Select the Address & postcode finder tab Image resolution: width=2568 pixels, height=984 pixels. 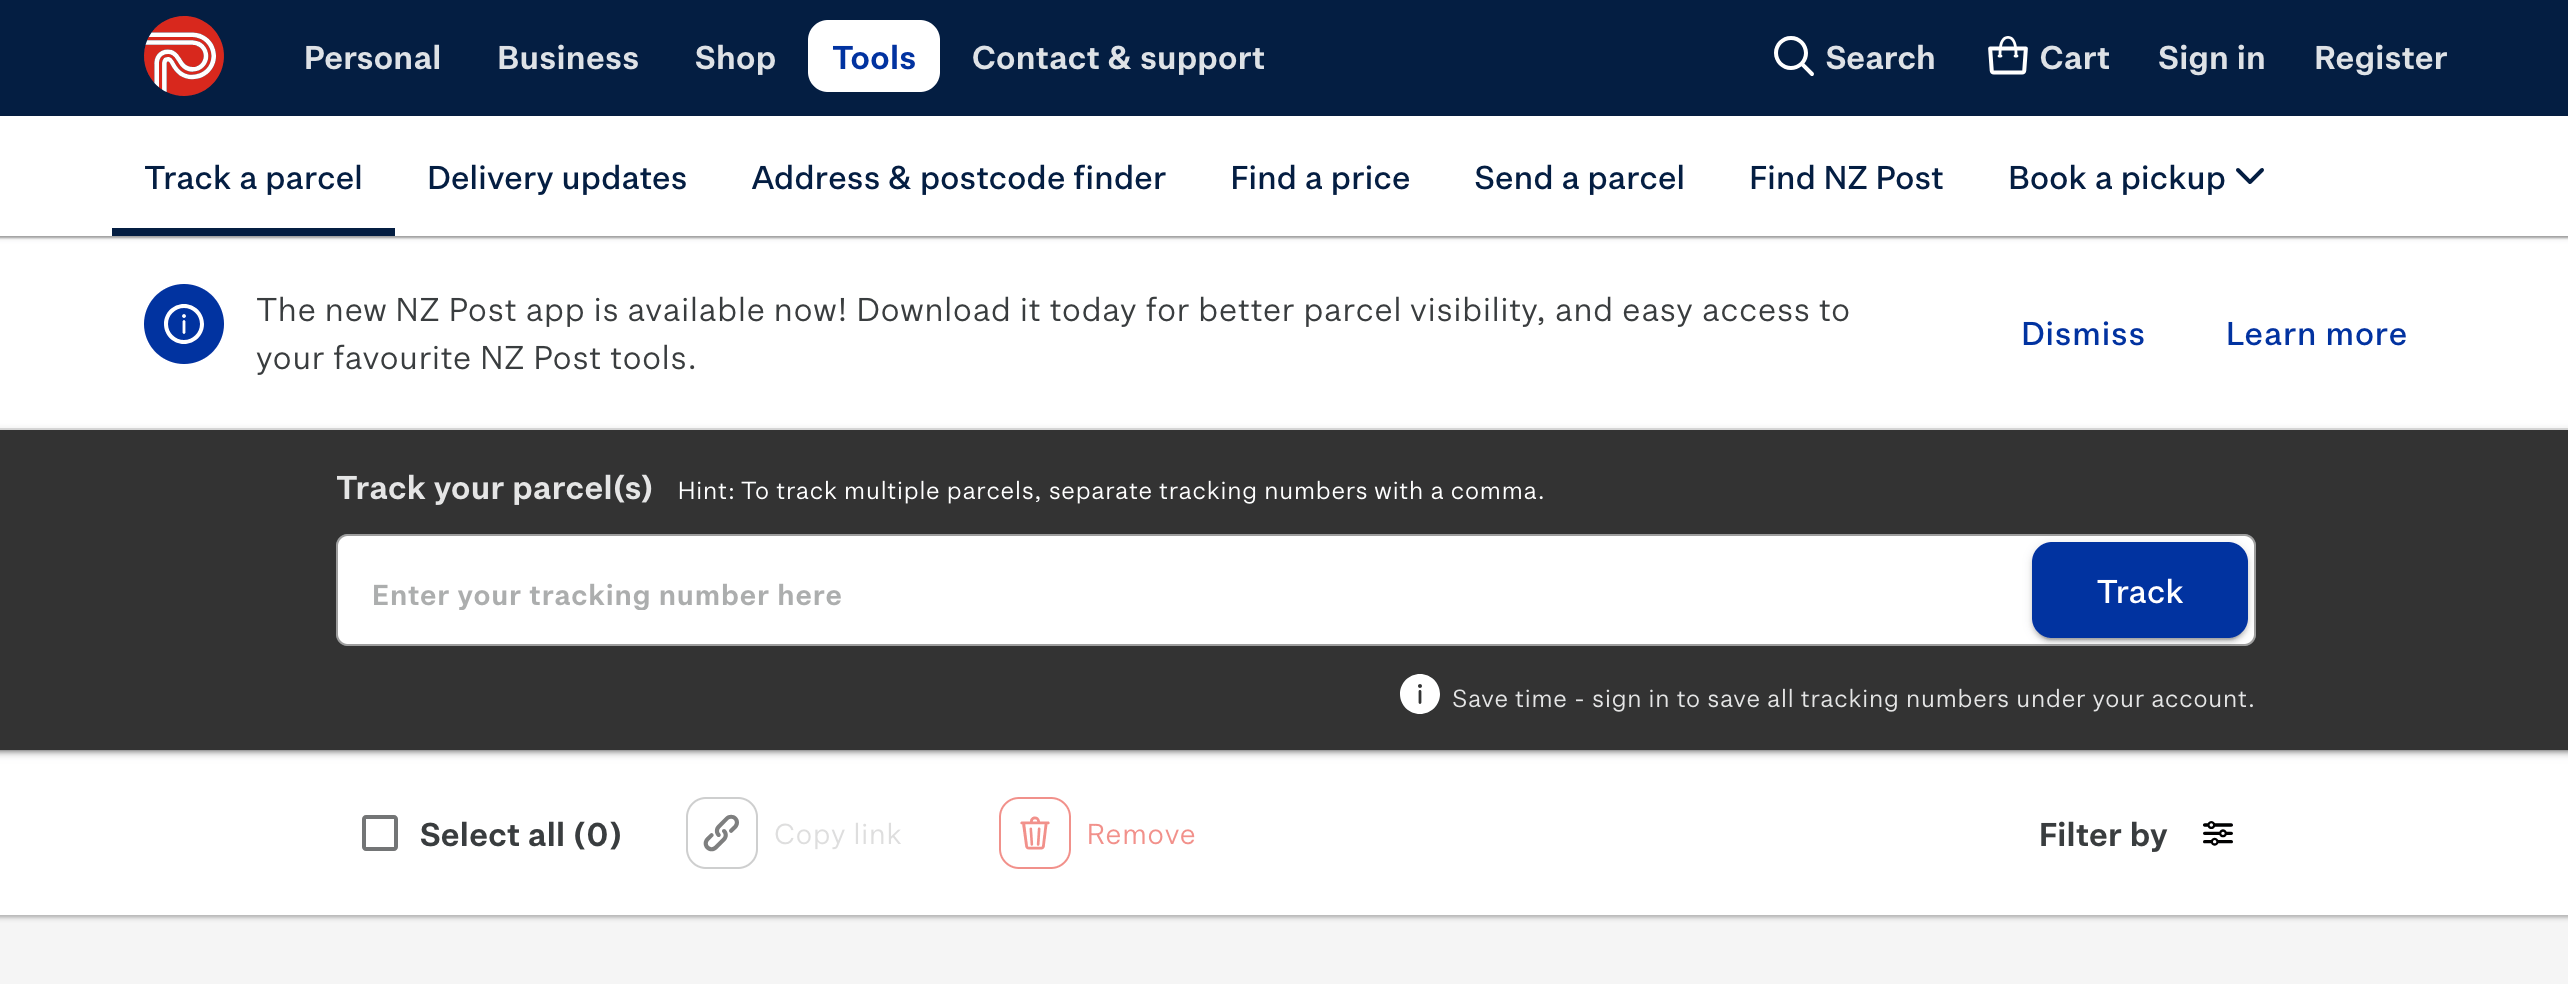coord(958,177)
